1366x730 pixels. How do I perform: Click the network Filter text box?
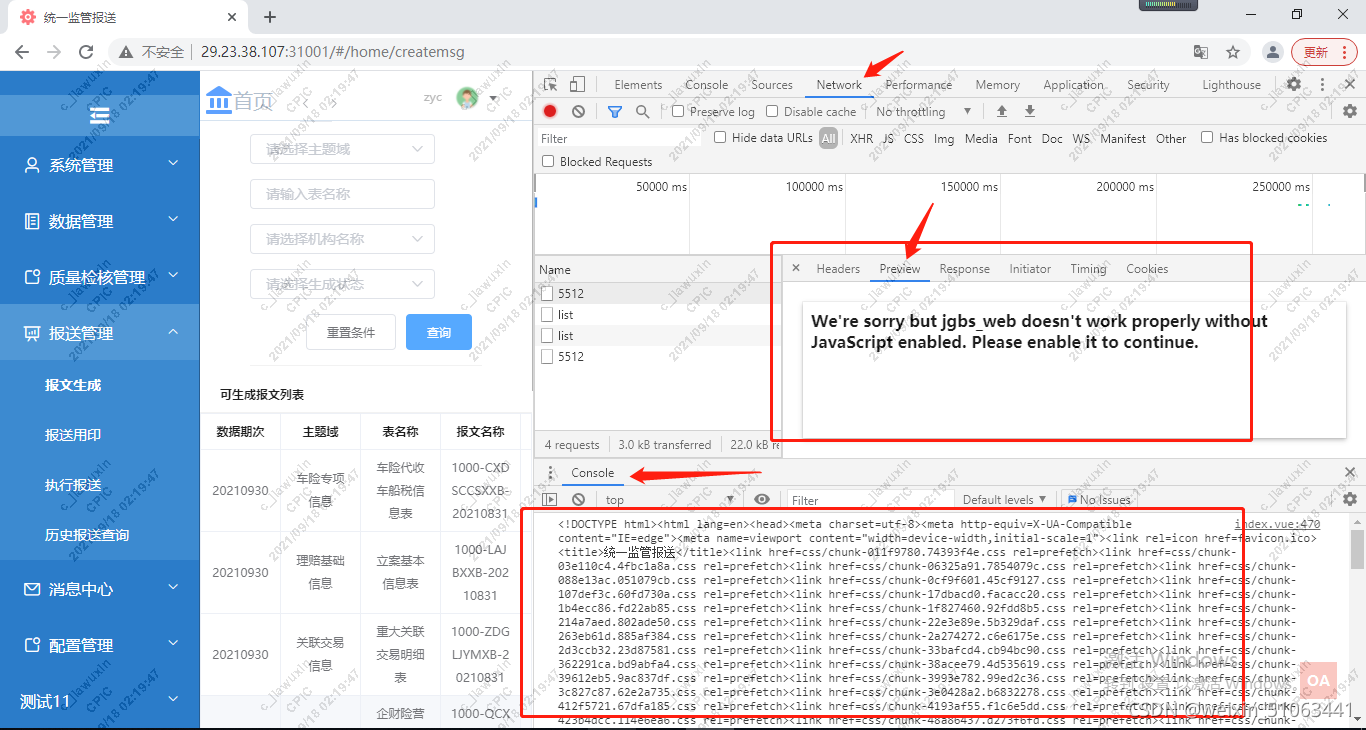coord(620,138)
